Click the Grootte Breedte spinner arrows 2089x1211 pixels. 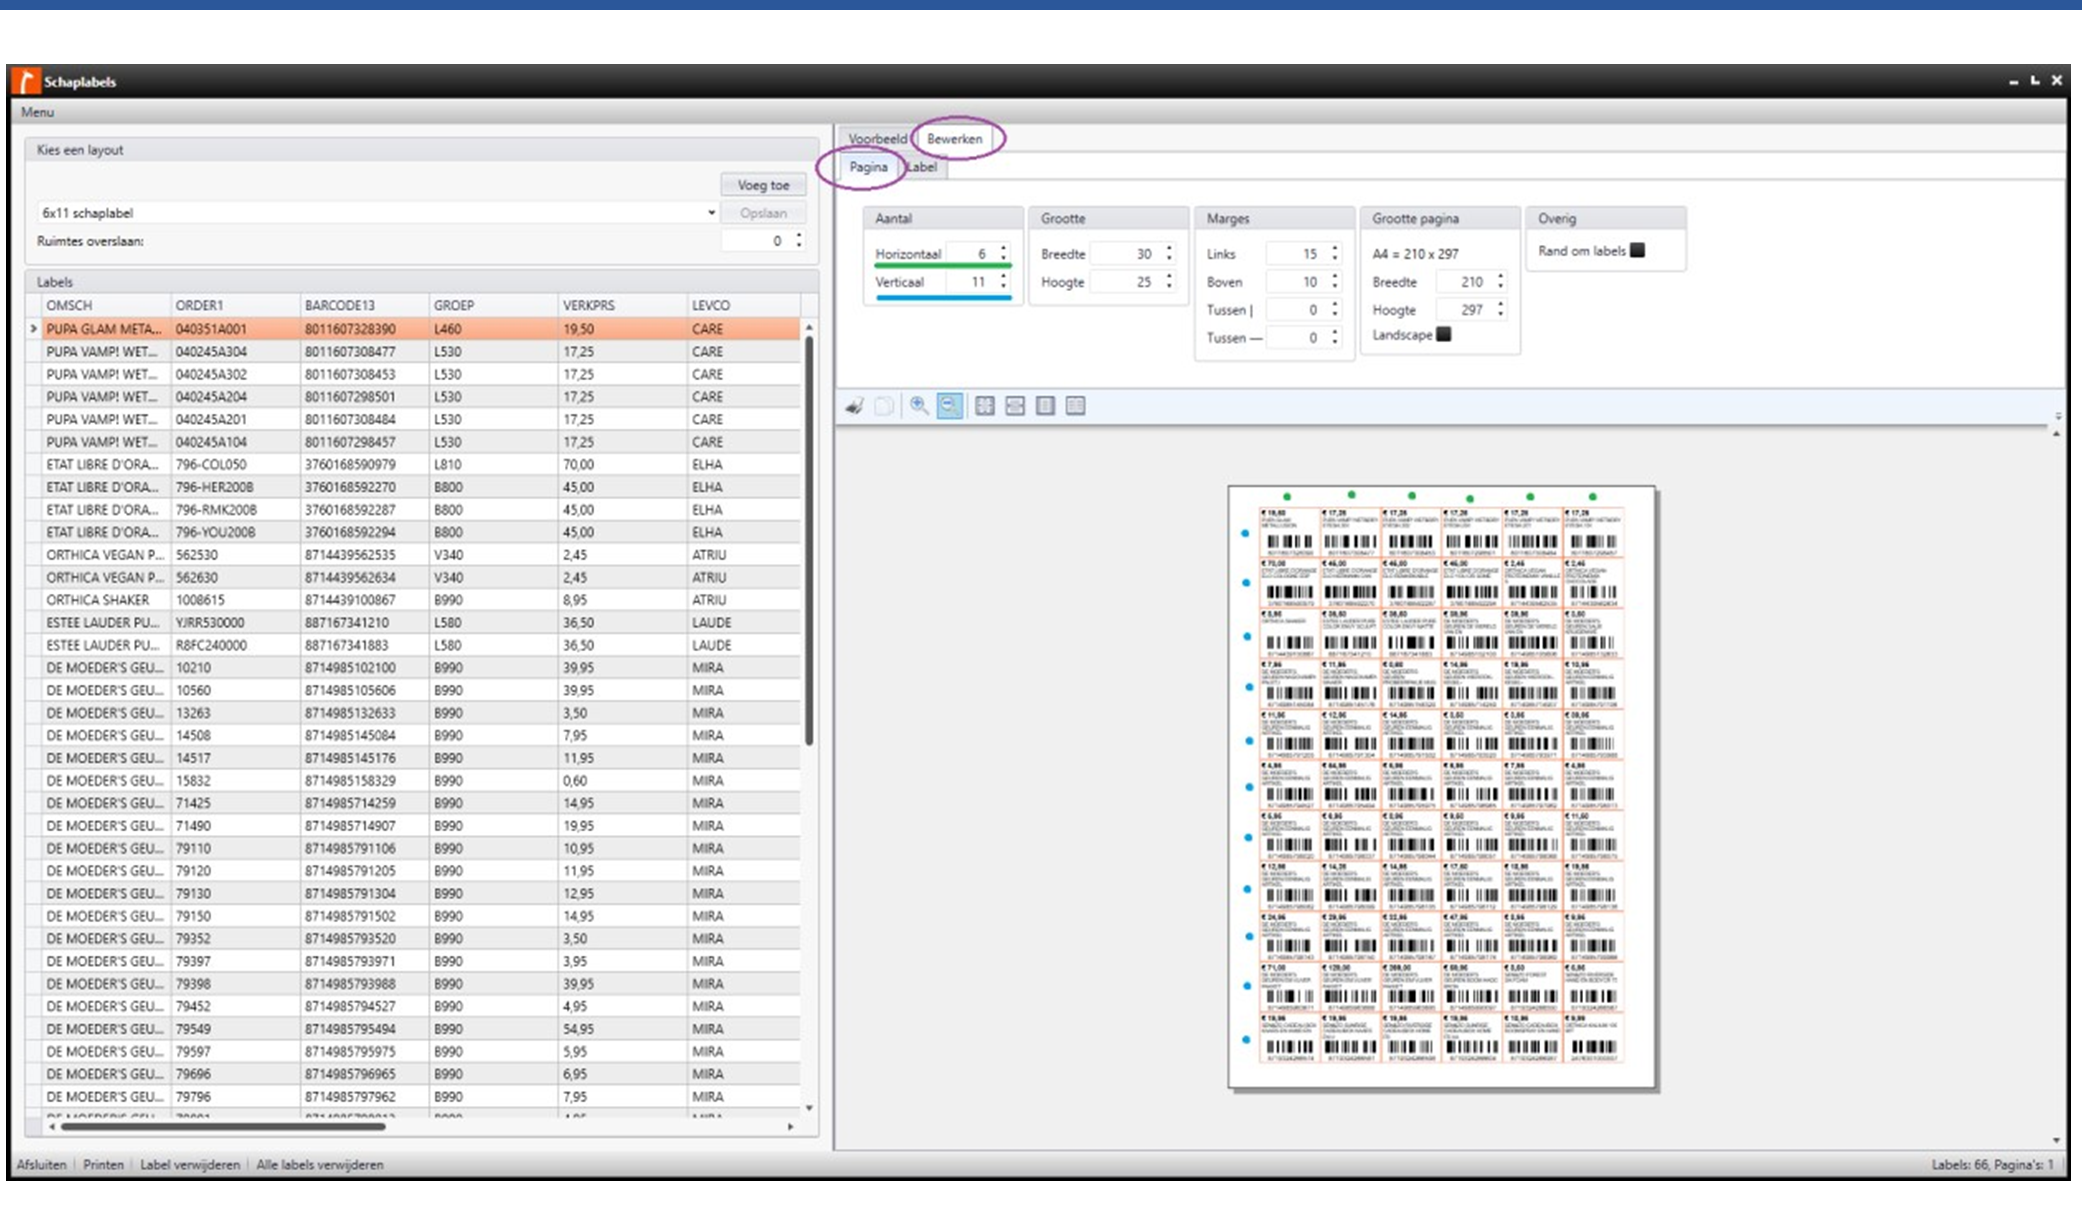click(x=1169, y=254)
